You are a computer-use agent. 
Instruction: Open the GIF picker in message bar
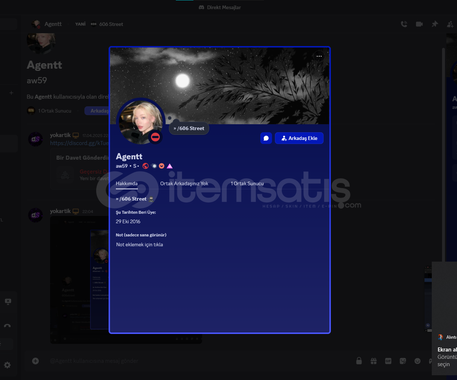(x=388, y=361)
